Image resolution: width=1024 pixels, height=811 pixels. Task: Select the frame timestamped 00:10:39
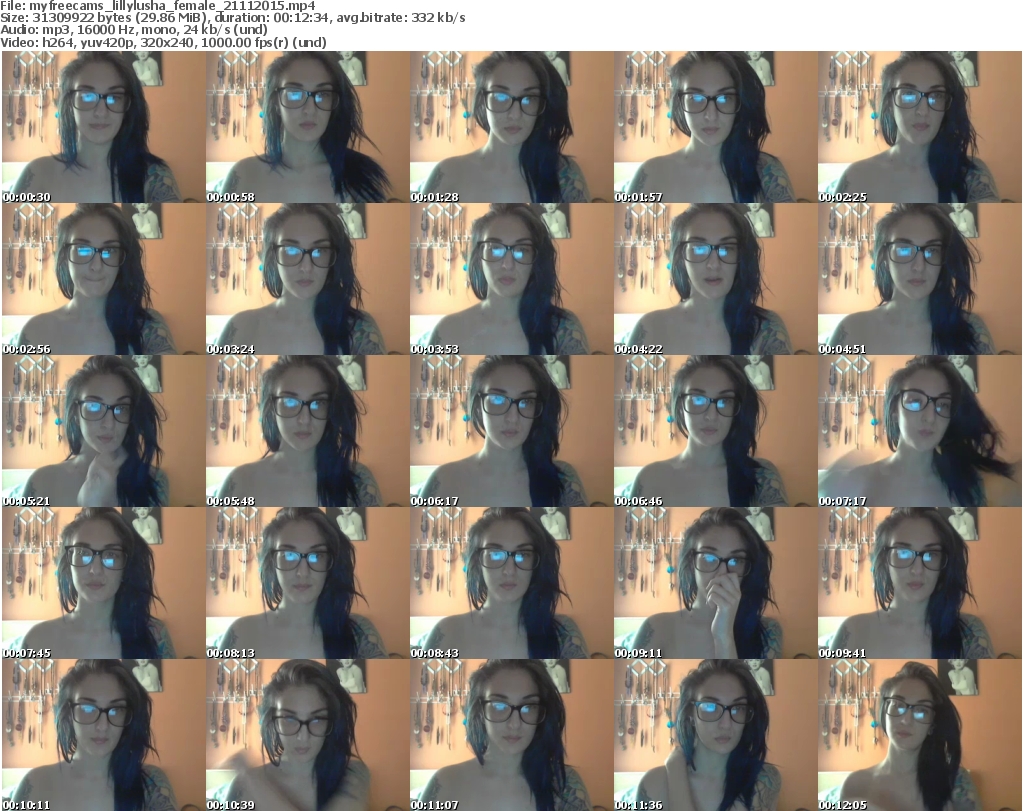pos(308,735)
